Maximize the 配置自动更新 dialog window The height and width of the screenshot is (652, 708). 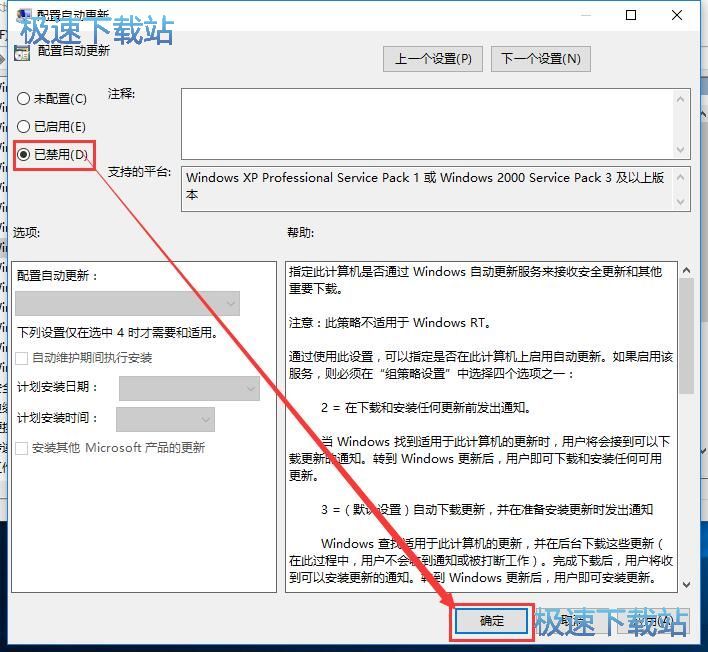point(631,15)
